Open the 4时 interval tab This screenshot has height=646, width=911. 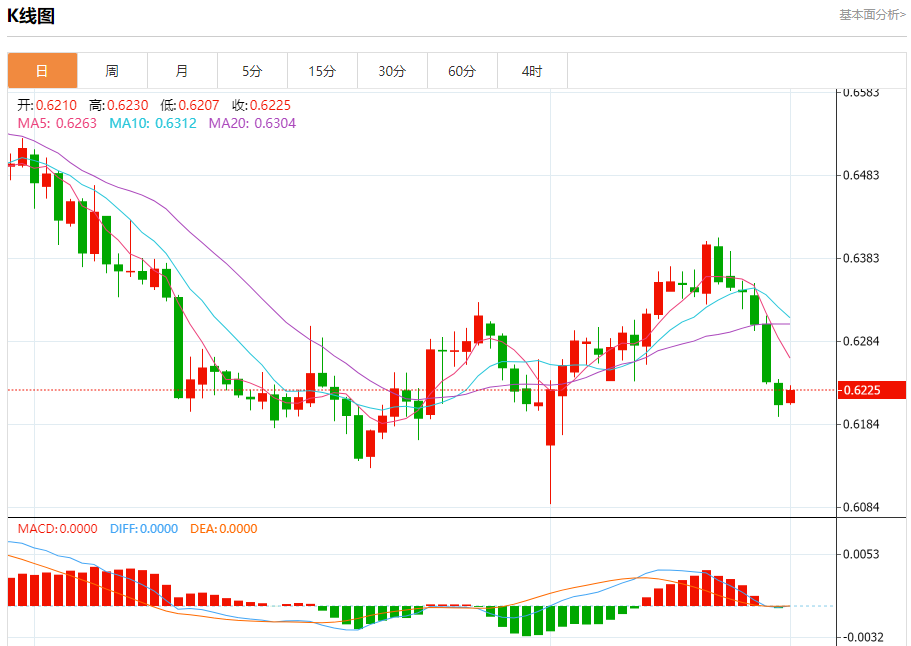(x=532, y=71)
